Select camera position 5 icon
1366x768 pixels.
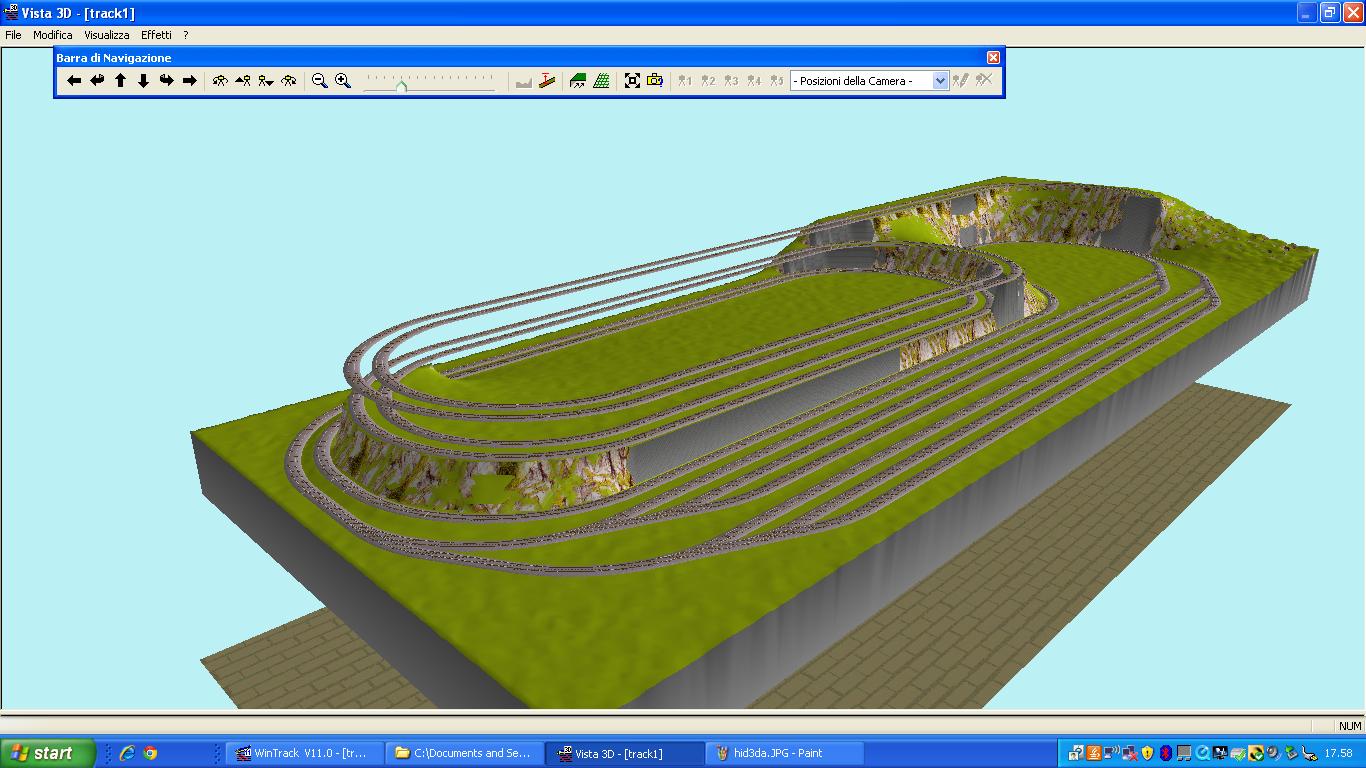click(x=777, y=81)
